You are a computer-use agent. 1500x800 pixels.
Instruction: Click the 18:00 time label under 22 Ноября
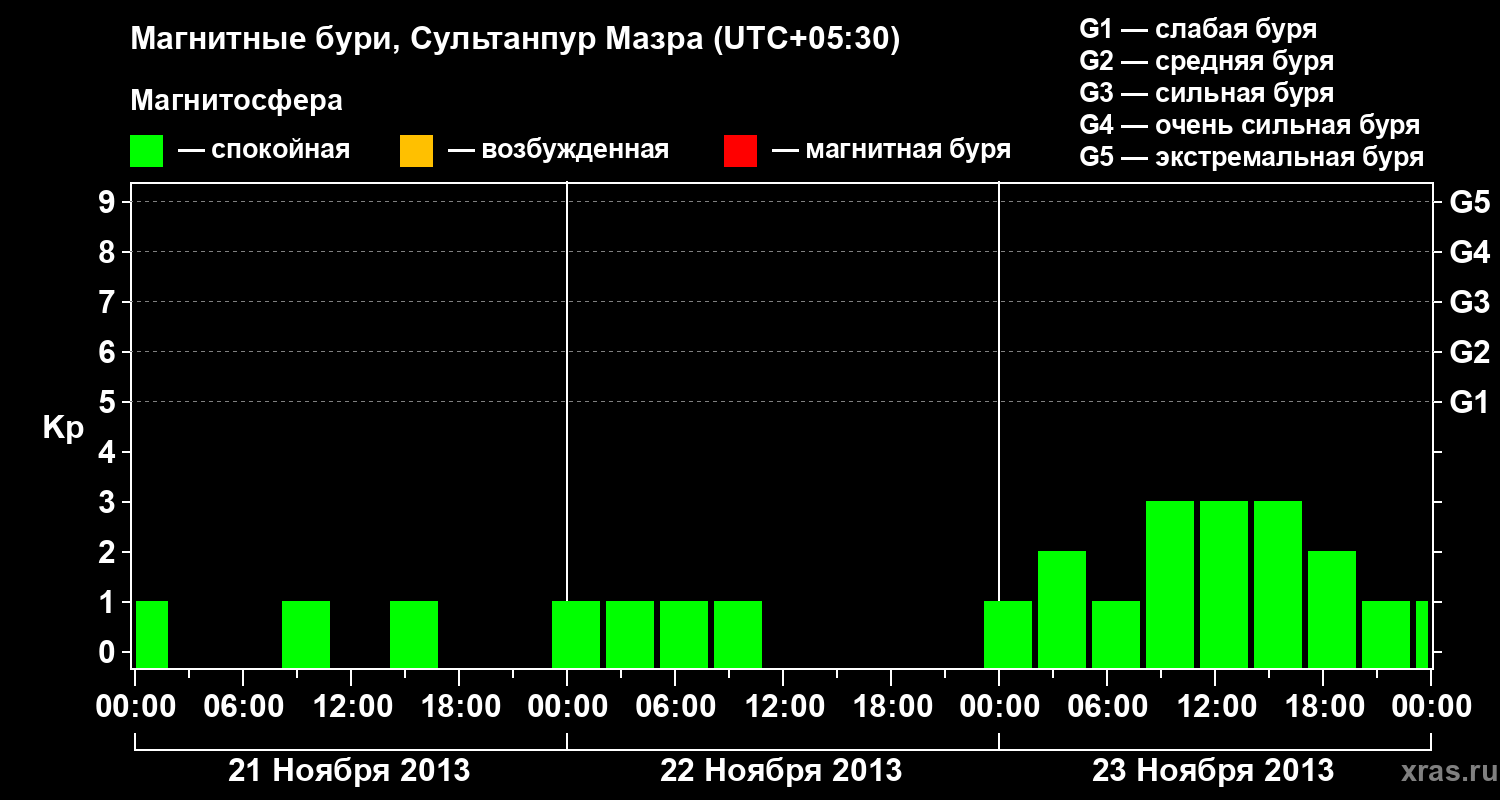point(891,706)
